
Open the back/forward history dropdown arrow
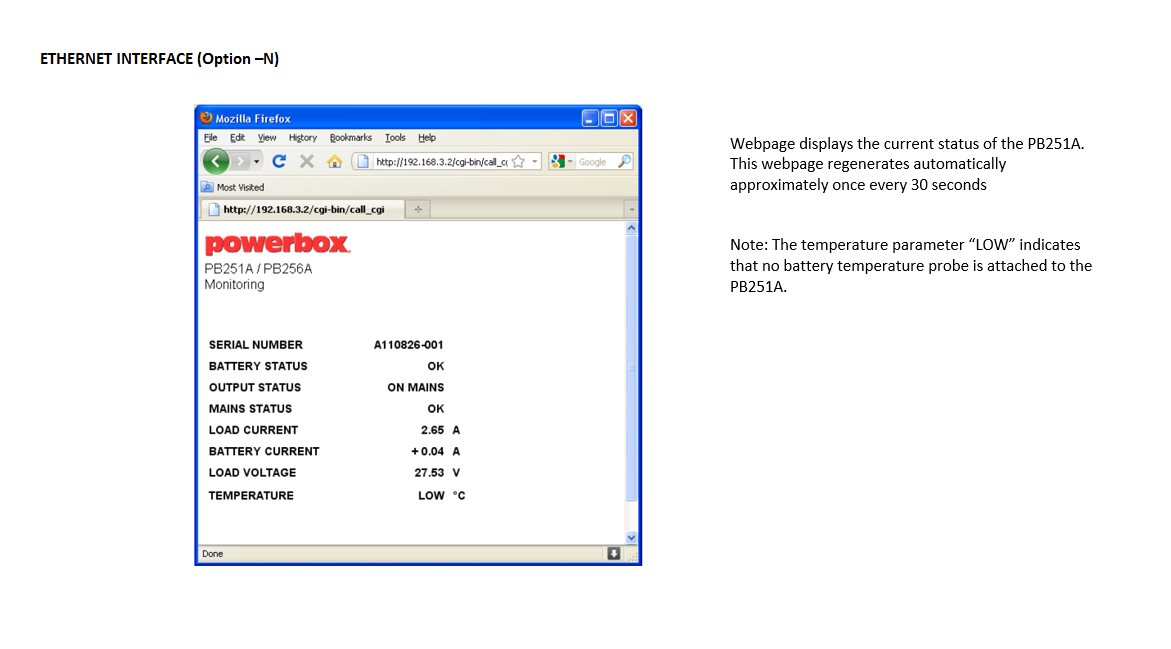[x=257, y=161]
